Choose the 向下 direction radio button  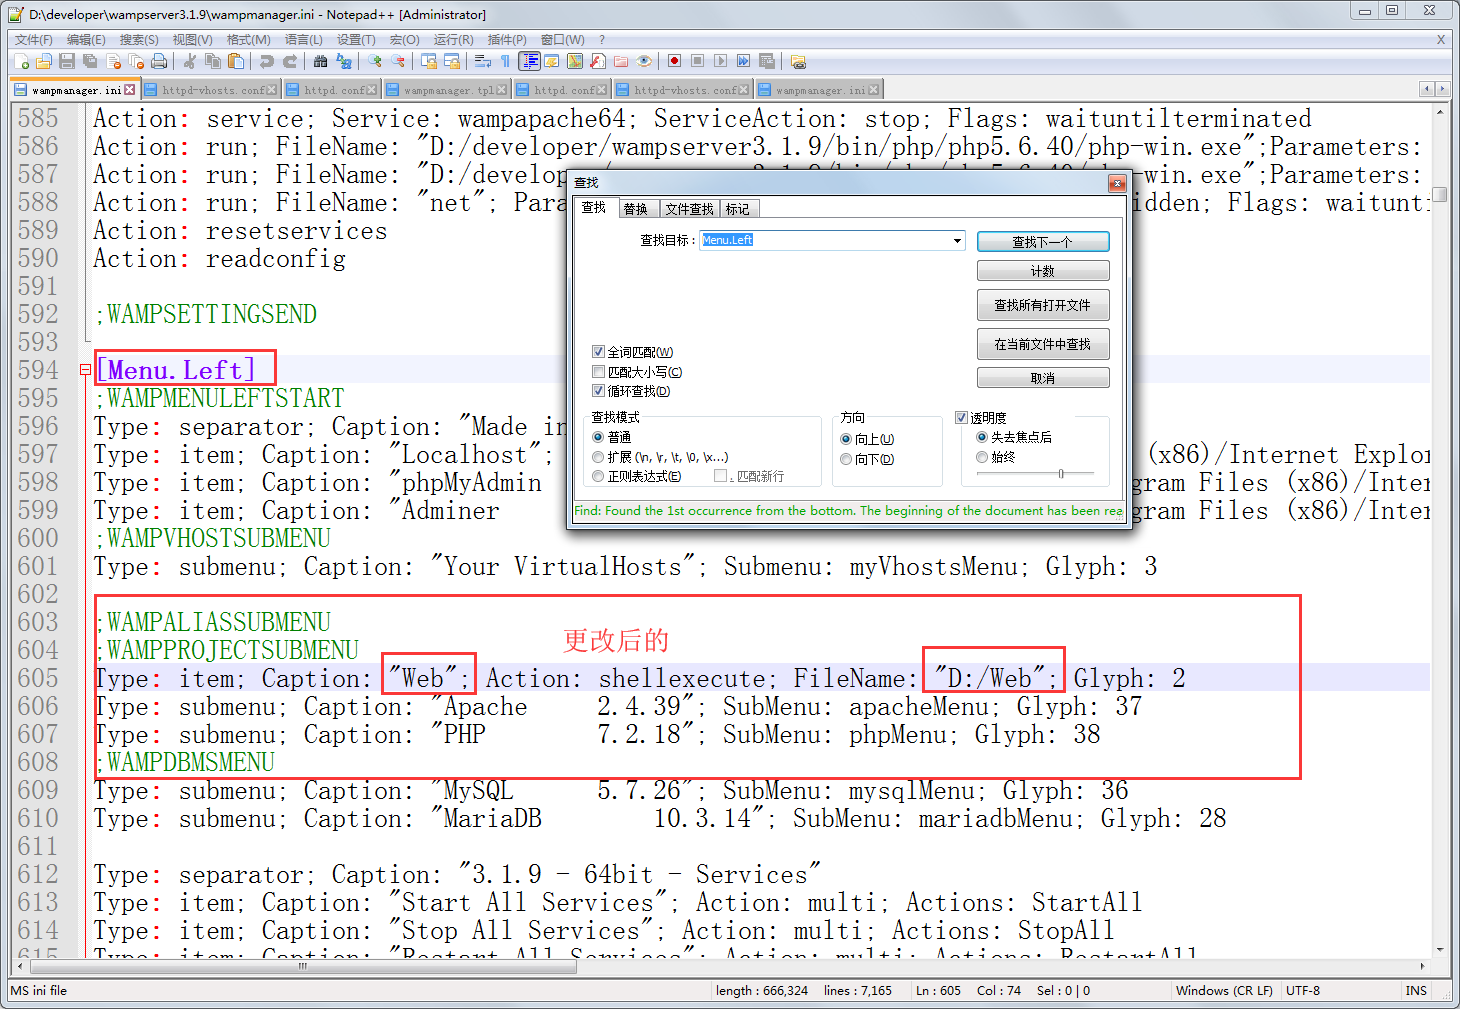[846, 459]
